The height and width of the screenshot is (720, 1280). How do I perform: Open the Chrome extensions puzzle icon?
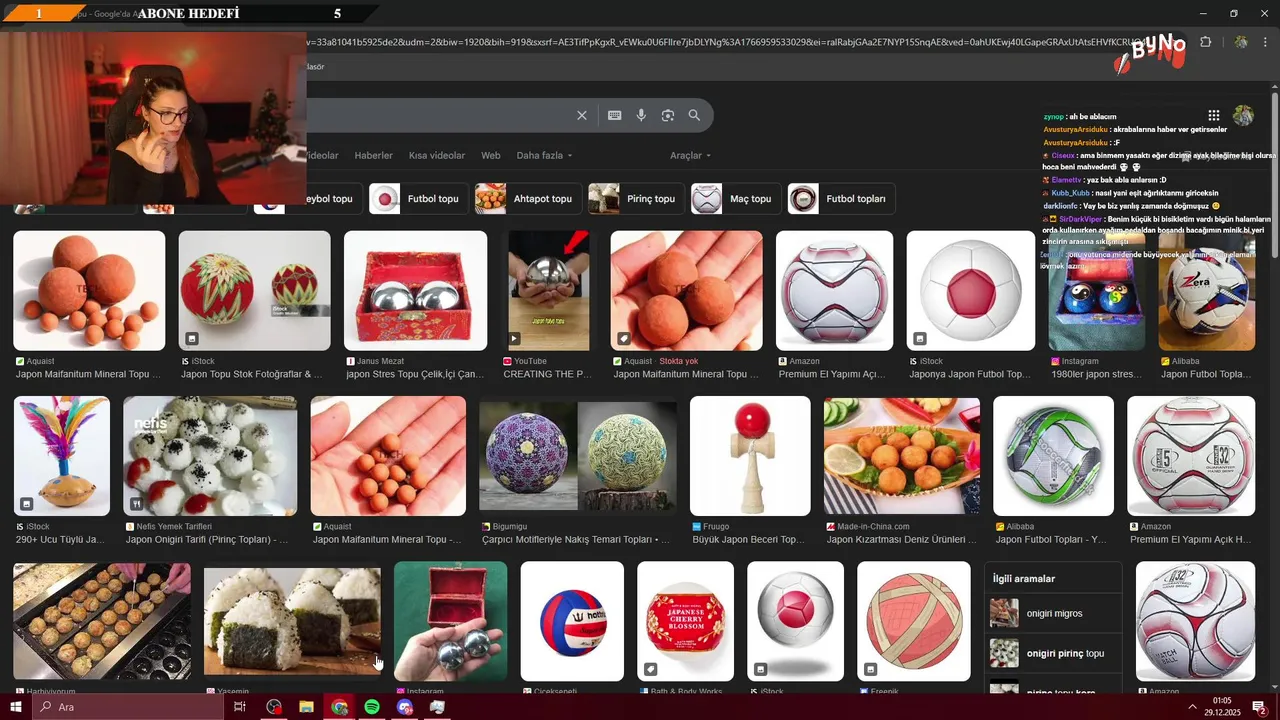1205,42
